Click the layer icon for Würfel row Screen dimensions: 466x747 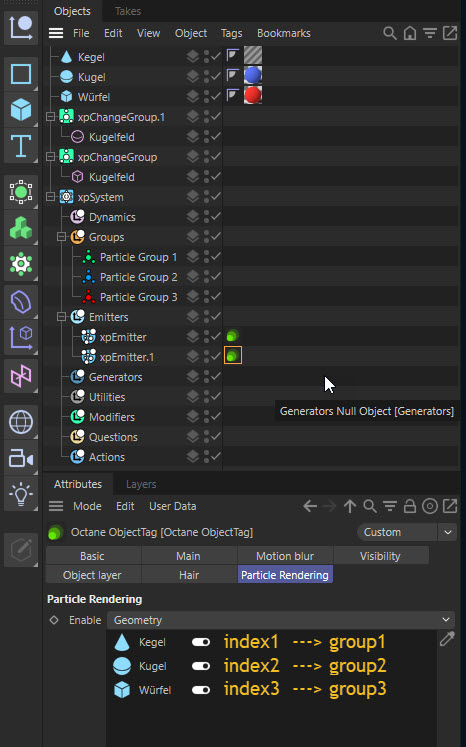click(192, 96)
